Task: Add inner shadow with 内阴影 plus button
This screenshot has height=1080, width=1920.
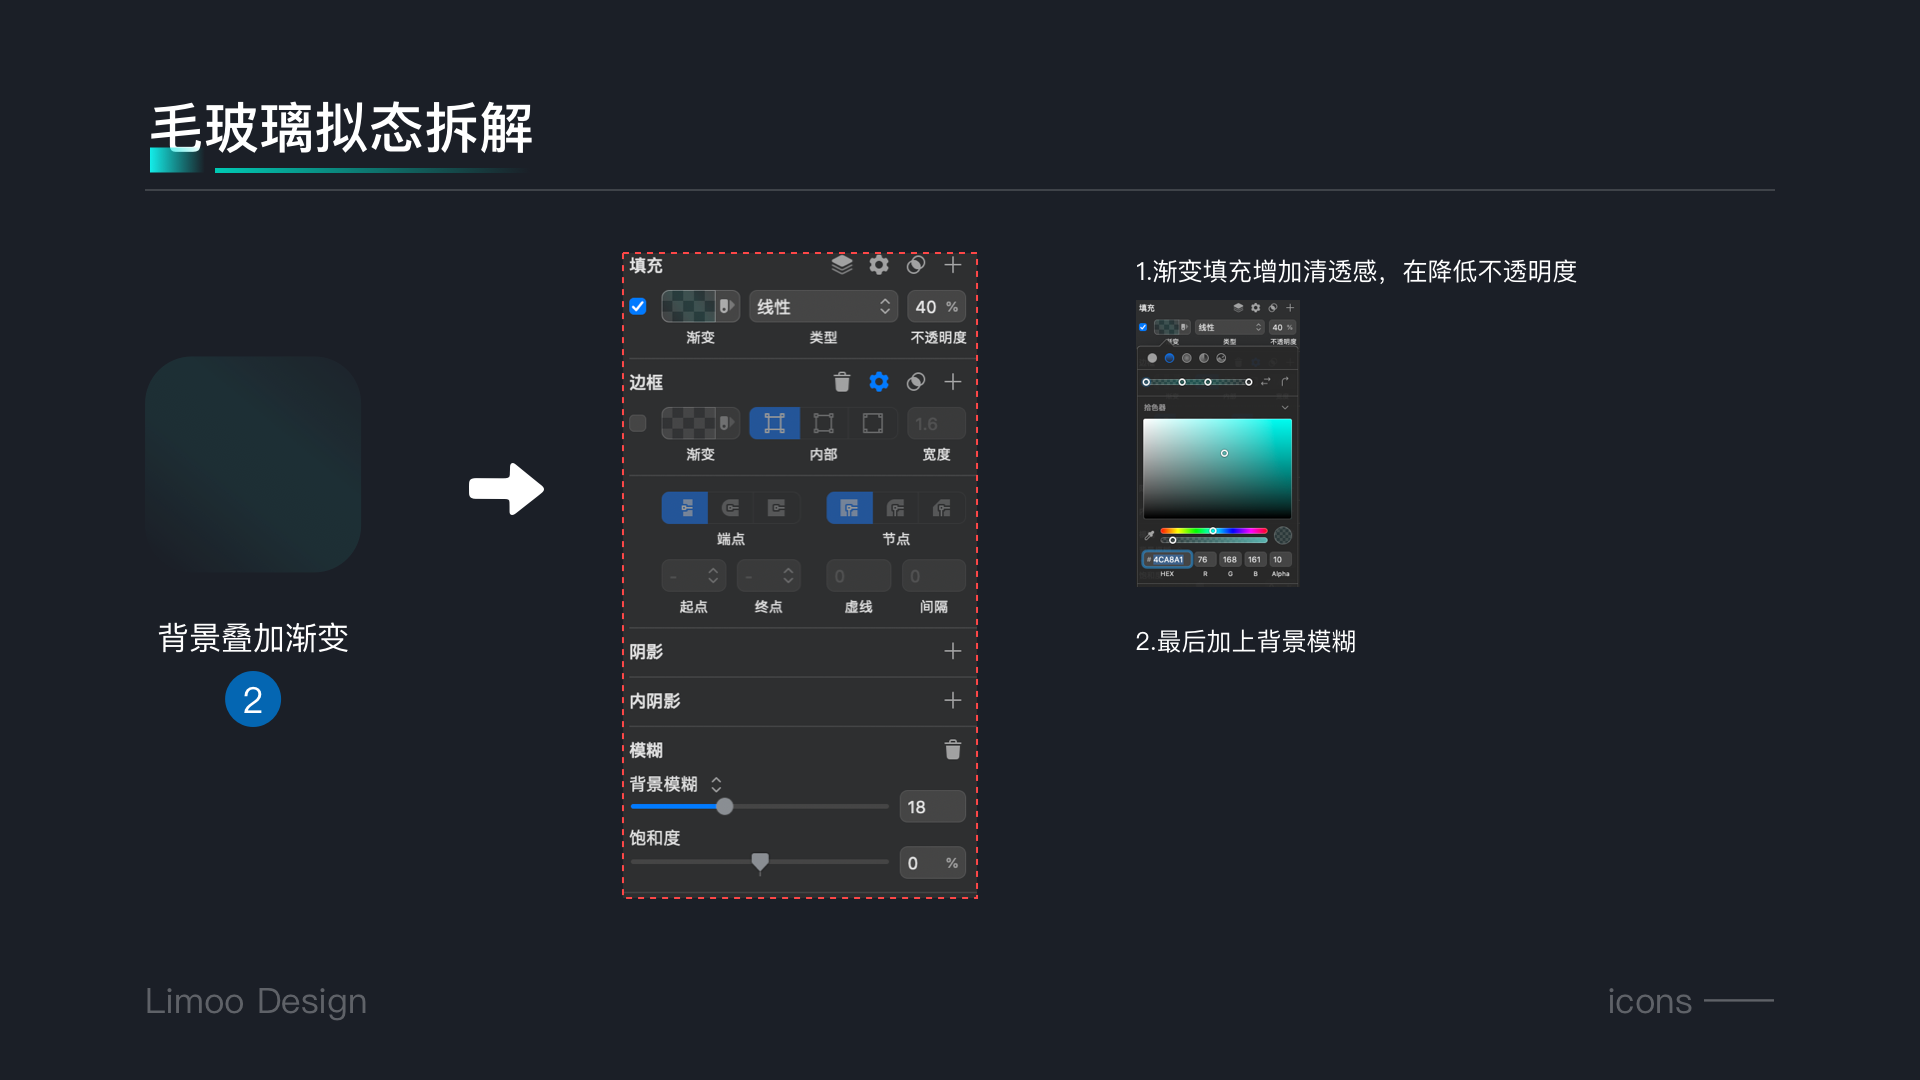Action: [x=953, y=701]
